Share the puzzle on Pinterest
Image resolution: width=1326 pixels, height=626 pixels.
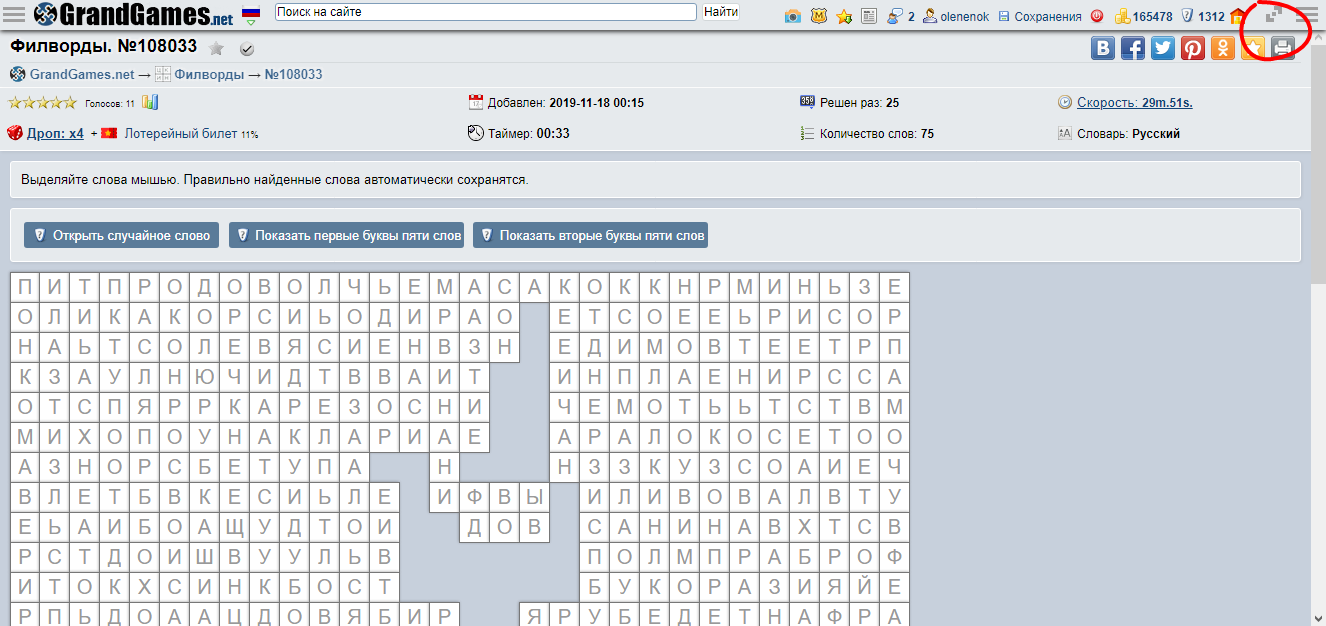click(1193, 48)
